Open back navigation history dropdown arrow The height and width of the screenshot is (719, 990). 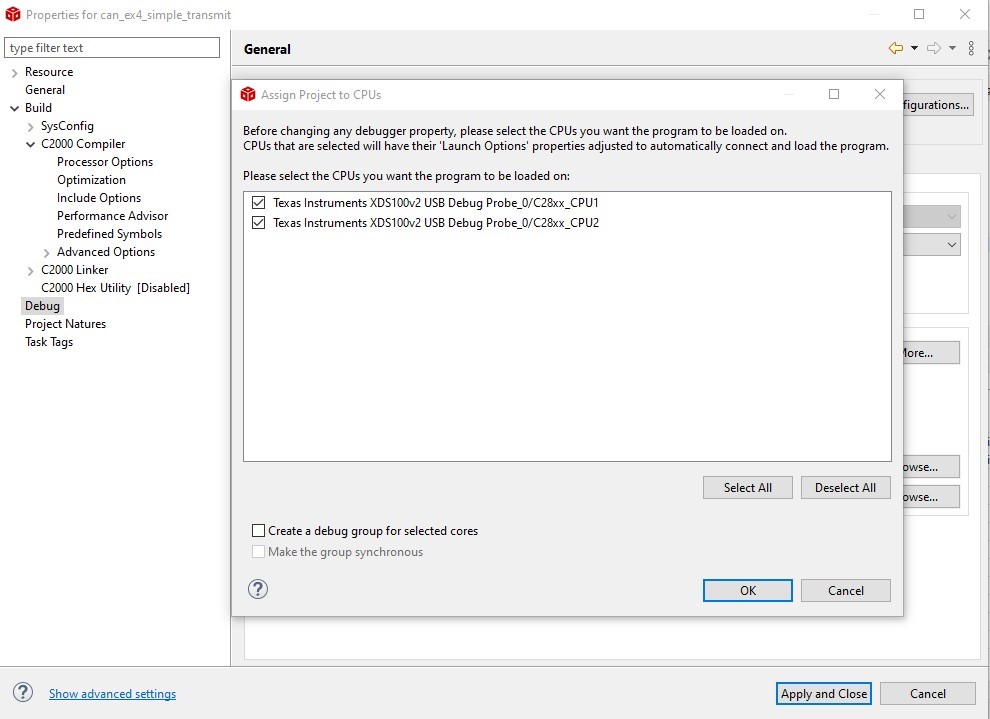(914, 49)
